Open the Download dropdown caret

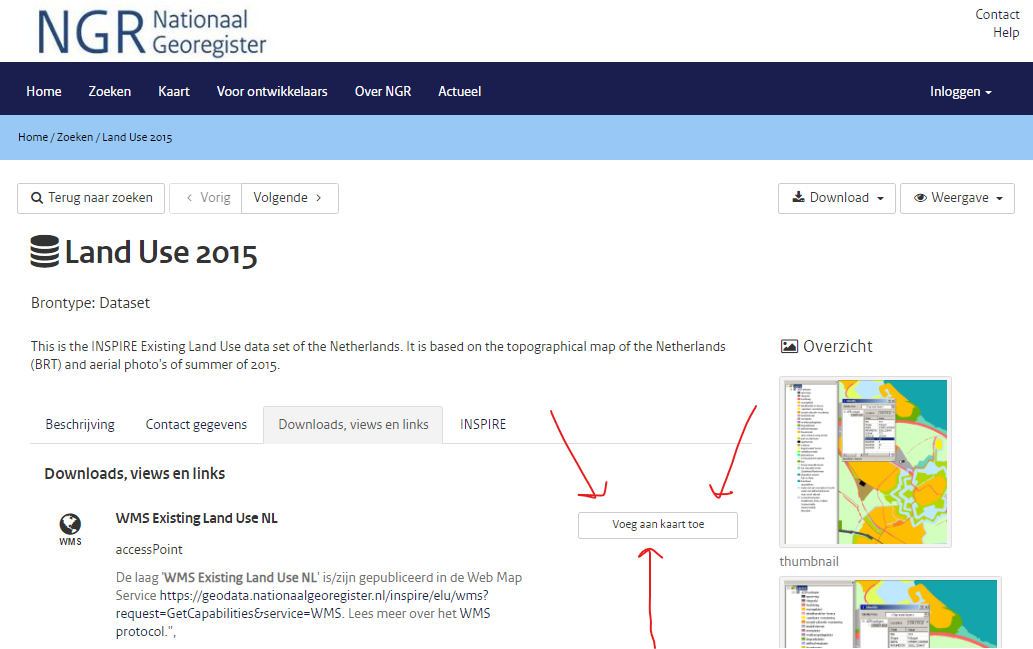click(x=880, y=198)
